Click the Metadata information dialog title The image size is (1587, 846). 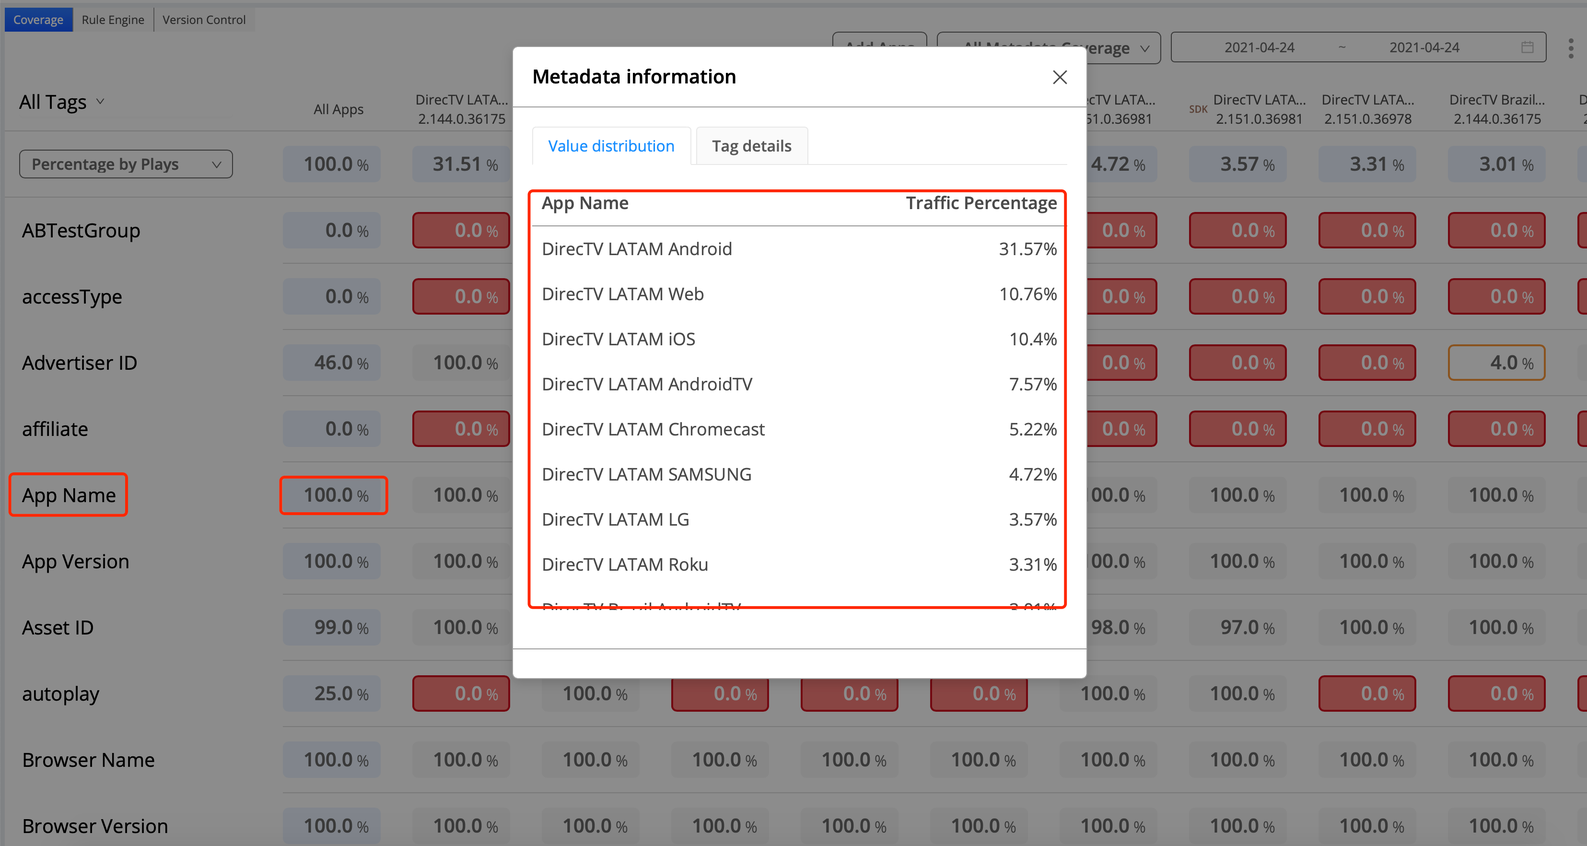pos(634,77)
